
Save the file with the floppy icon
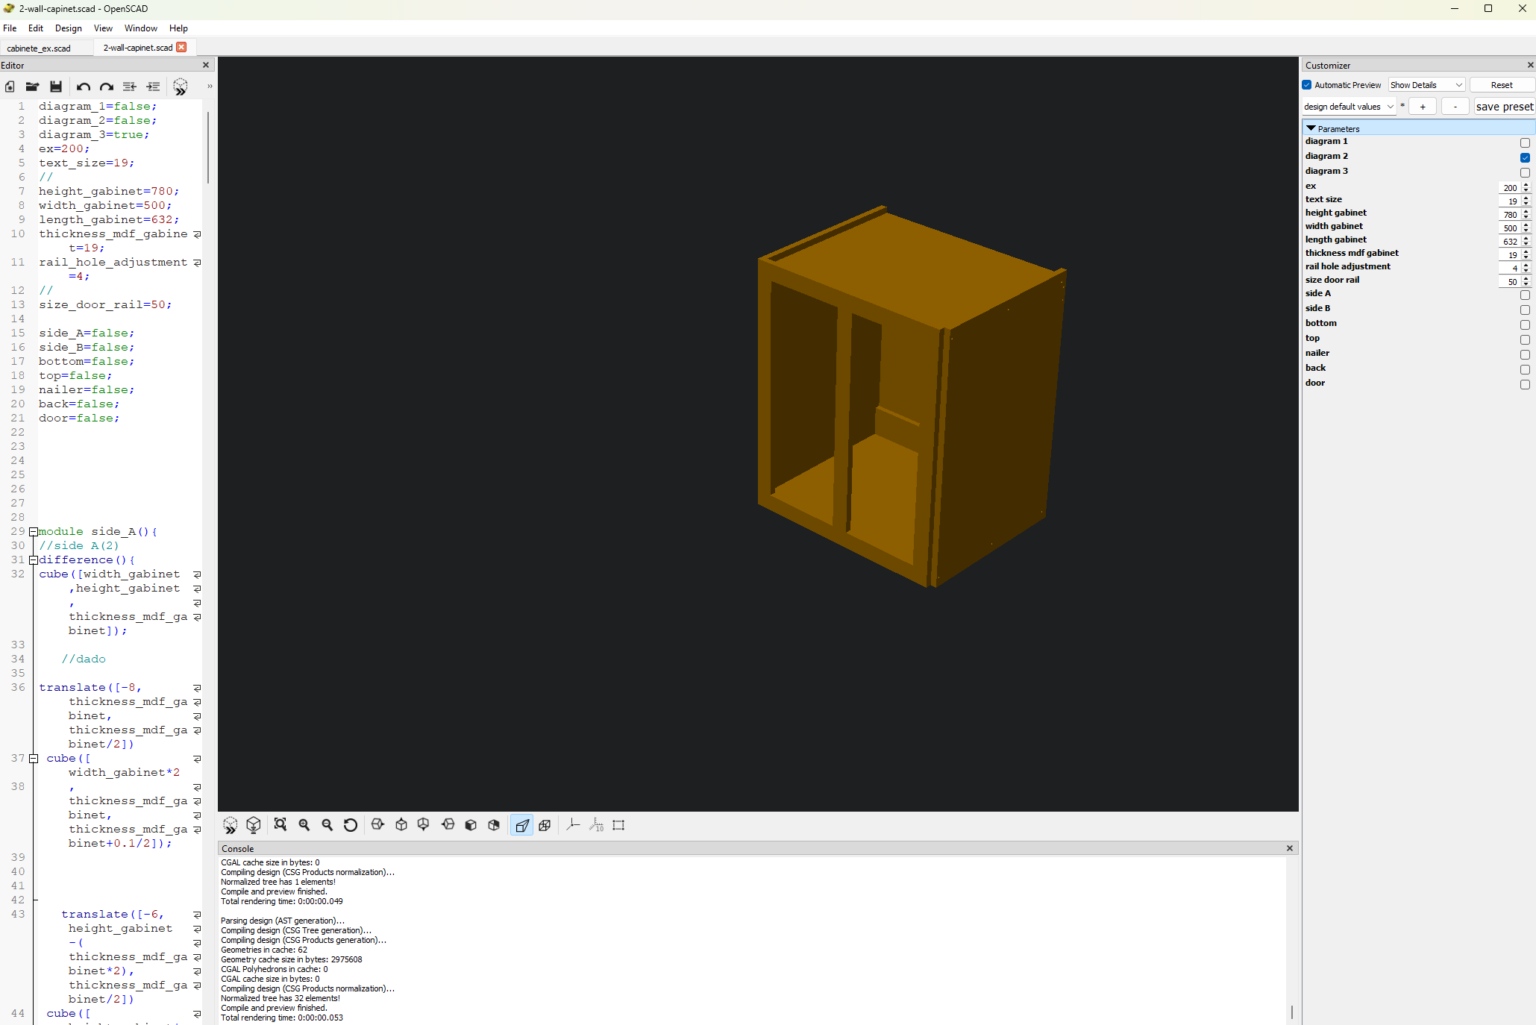(56, 87)
